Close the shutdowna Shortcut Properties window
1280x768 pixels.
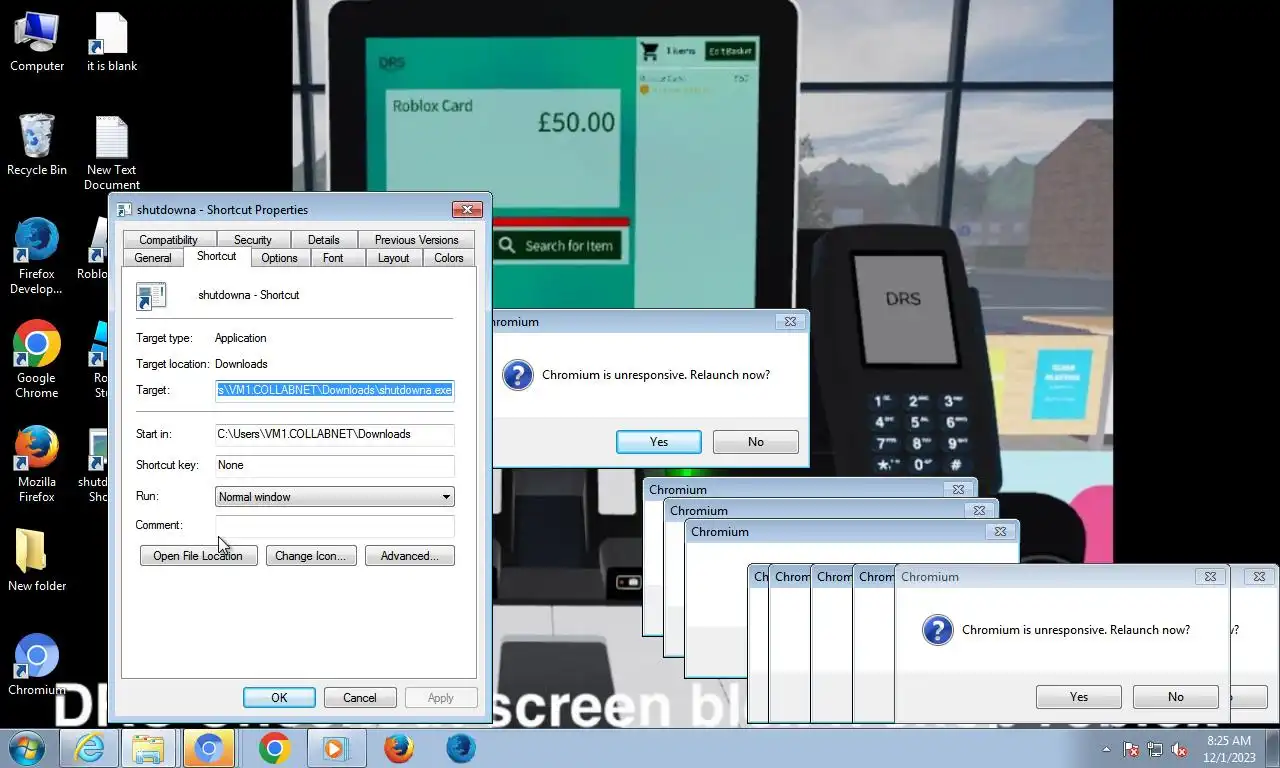pos(467,209)
